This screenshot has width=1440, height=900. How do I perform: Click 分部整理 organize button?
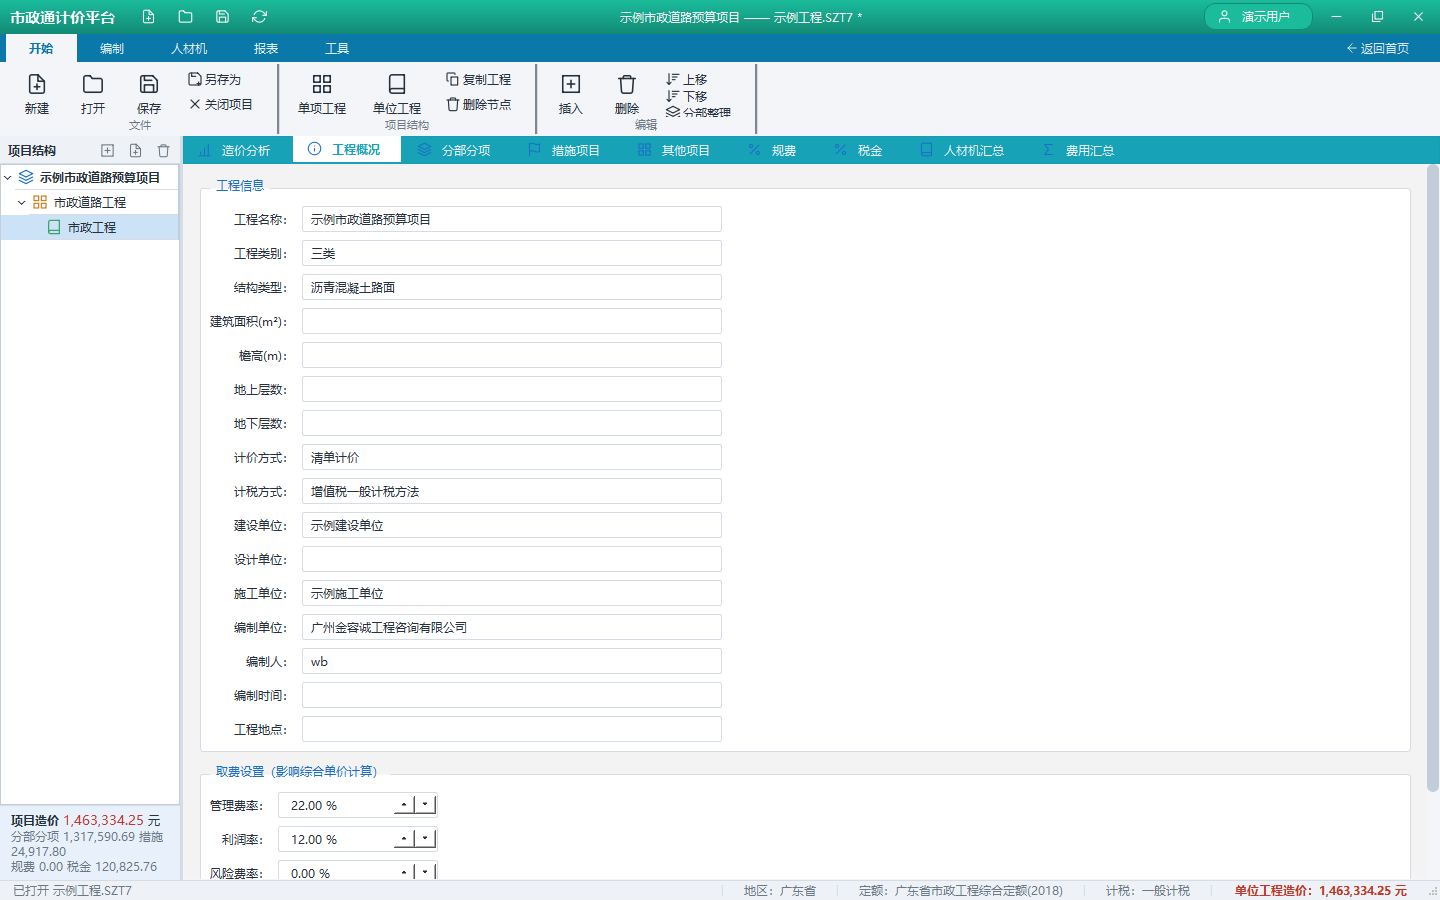698,112
